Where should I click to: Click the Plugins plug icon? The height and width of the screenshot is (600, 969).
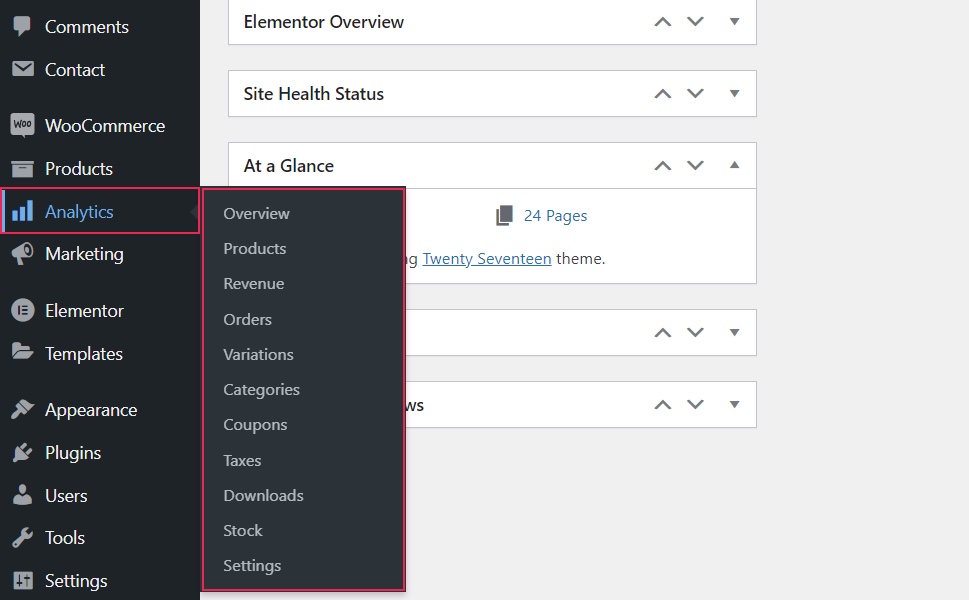click(x=22, y=453)
